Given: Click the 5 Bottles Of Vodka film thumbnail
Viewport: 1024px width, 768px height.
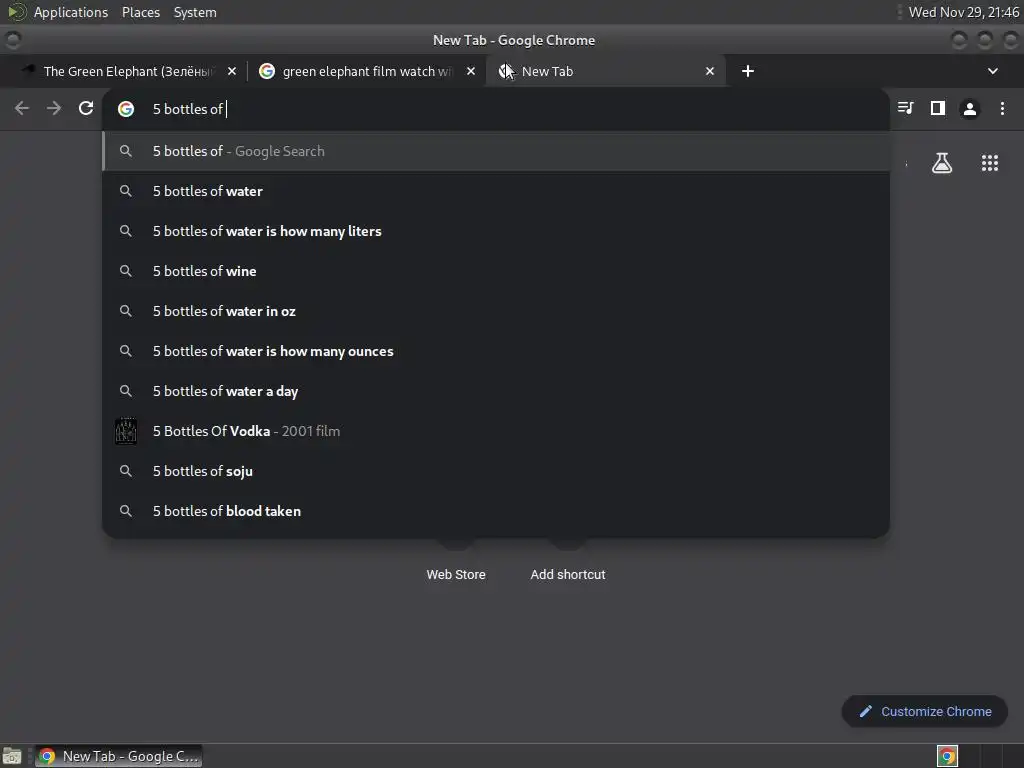Looking at the screenshot, I should (126, 431).
